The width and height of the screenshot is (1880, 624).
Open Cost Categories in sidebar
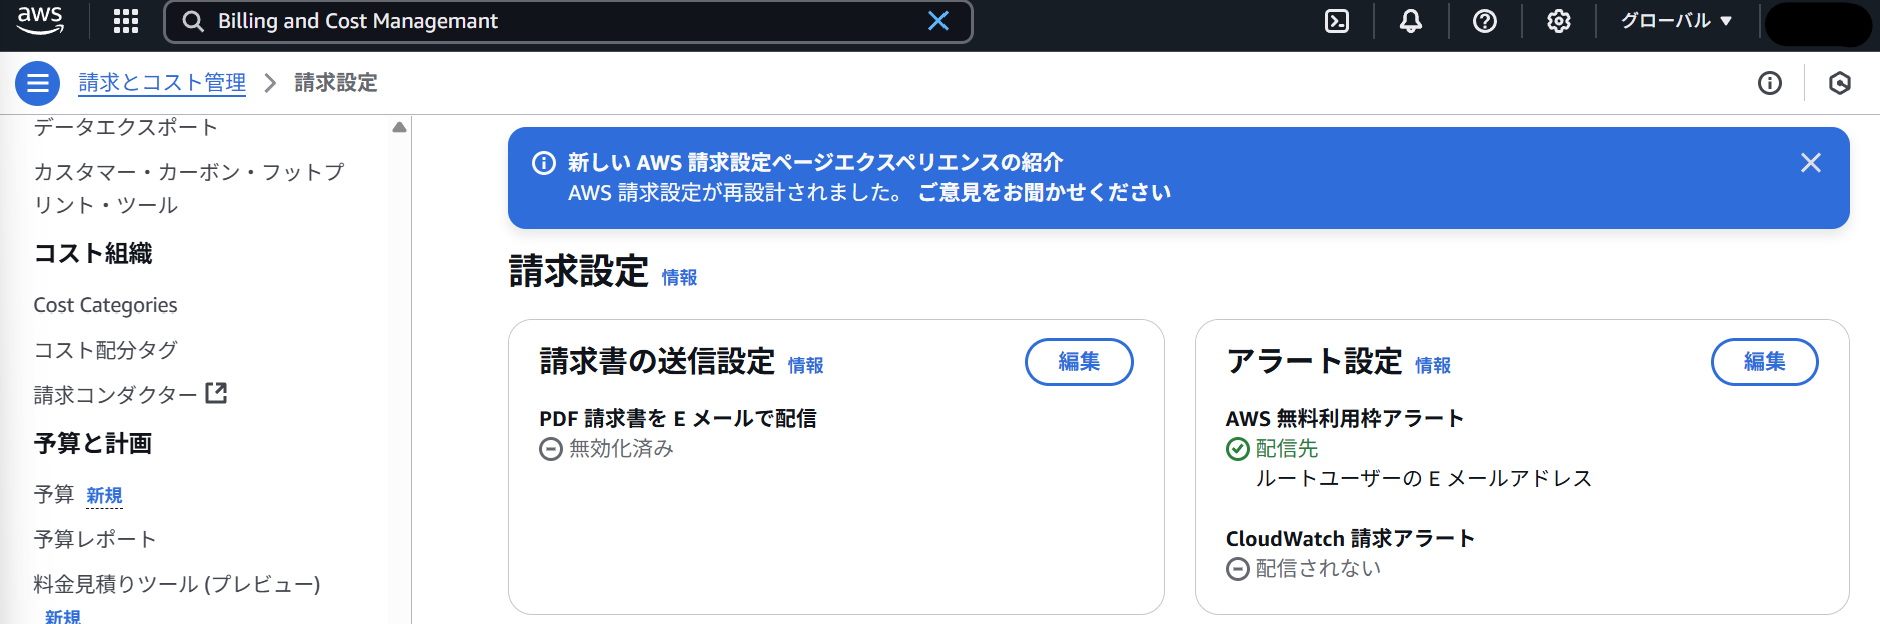pyautogui.click(x=105, y=305)
